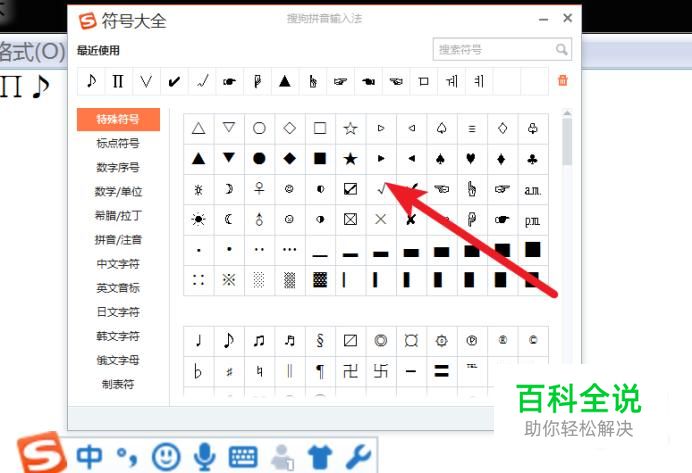692x473 pixels.
Task: Open the soft keyboard icon
Action: point(243,457)
